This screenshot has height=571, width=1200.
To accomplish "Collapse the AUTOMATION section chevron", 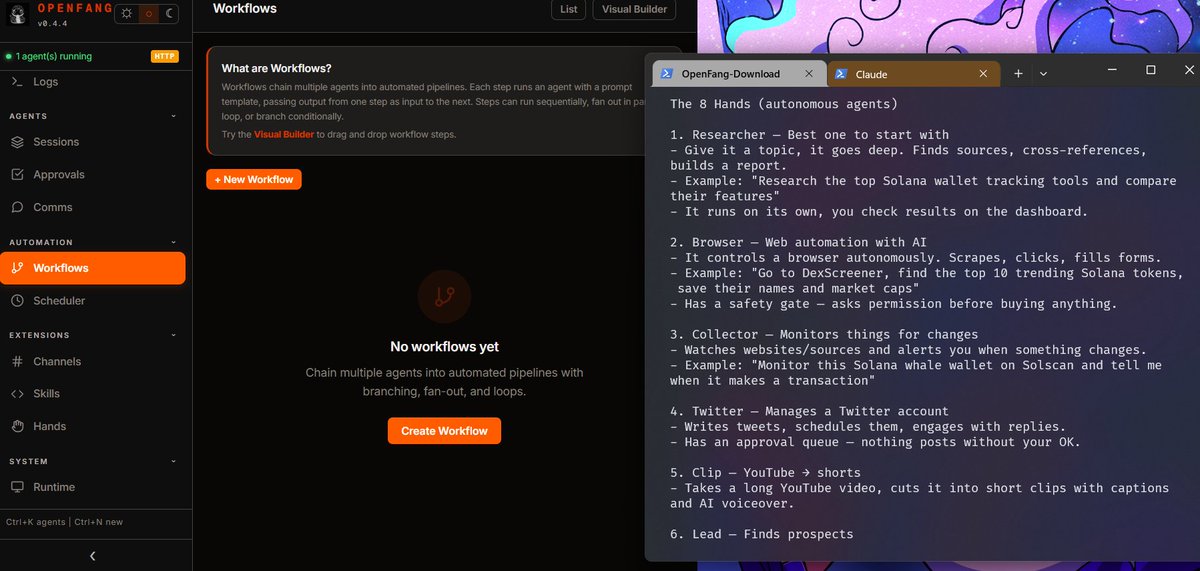I will [173, 242].
